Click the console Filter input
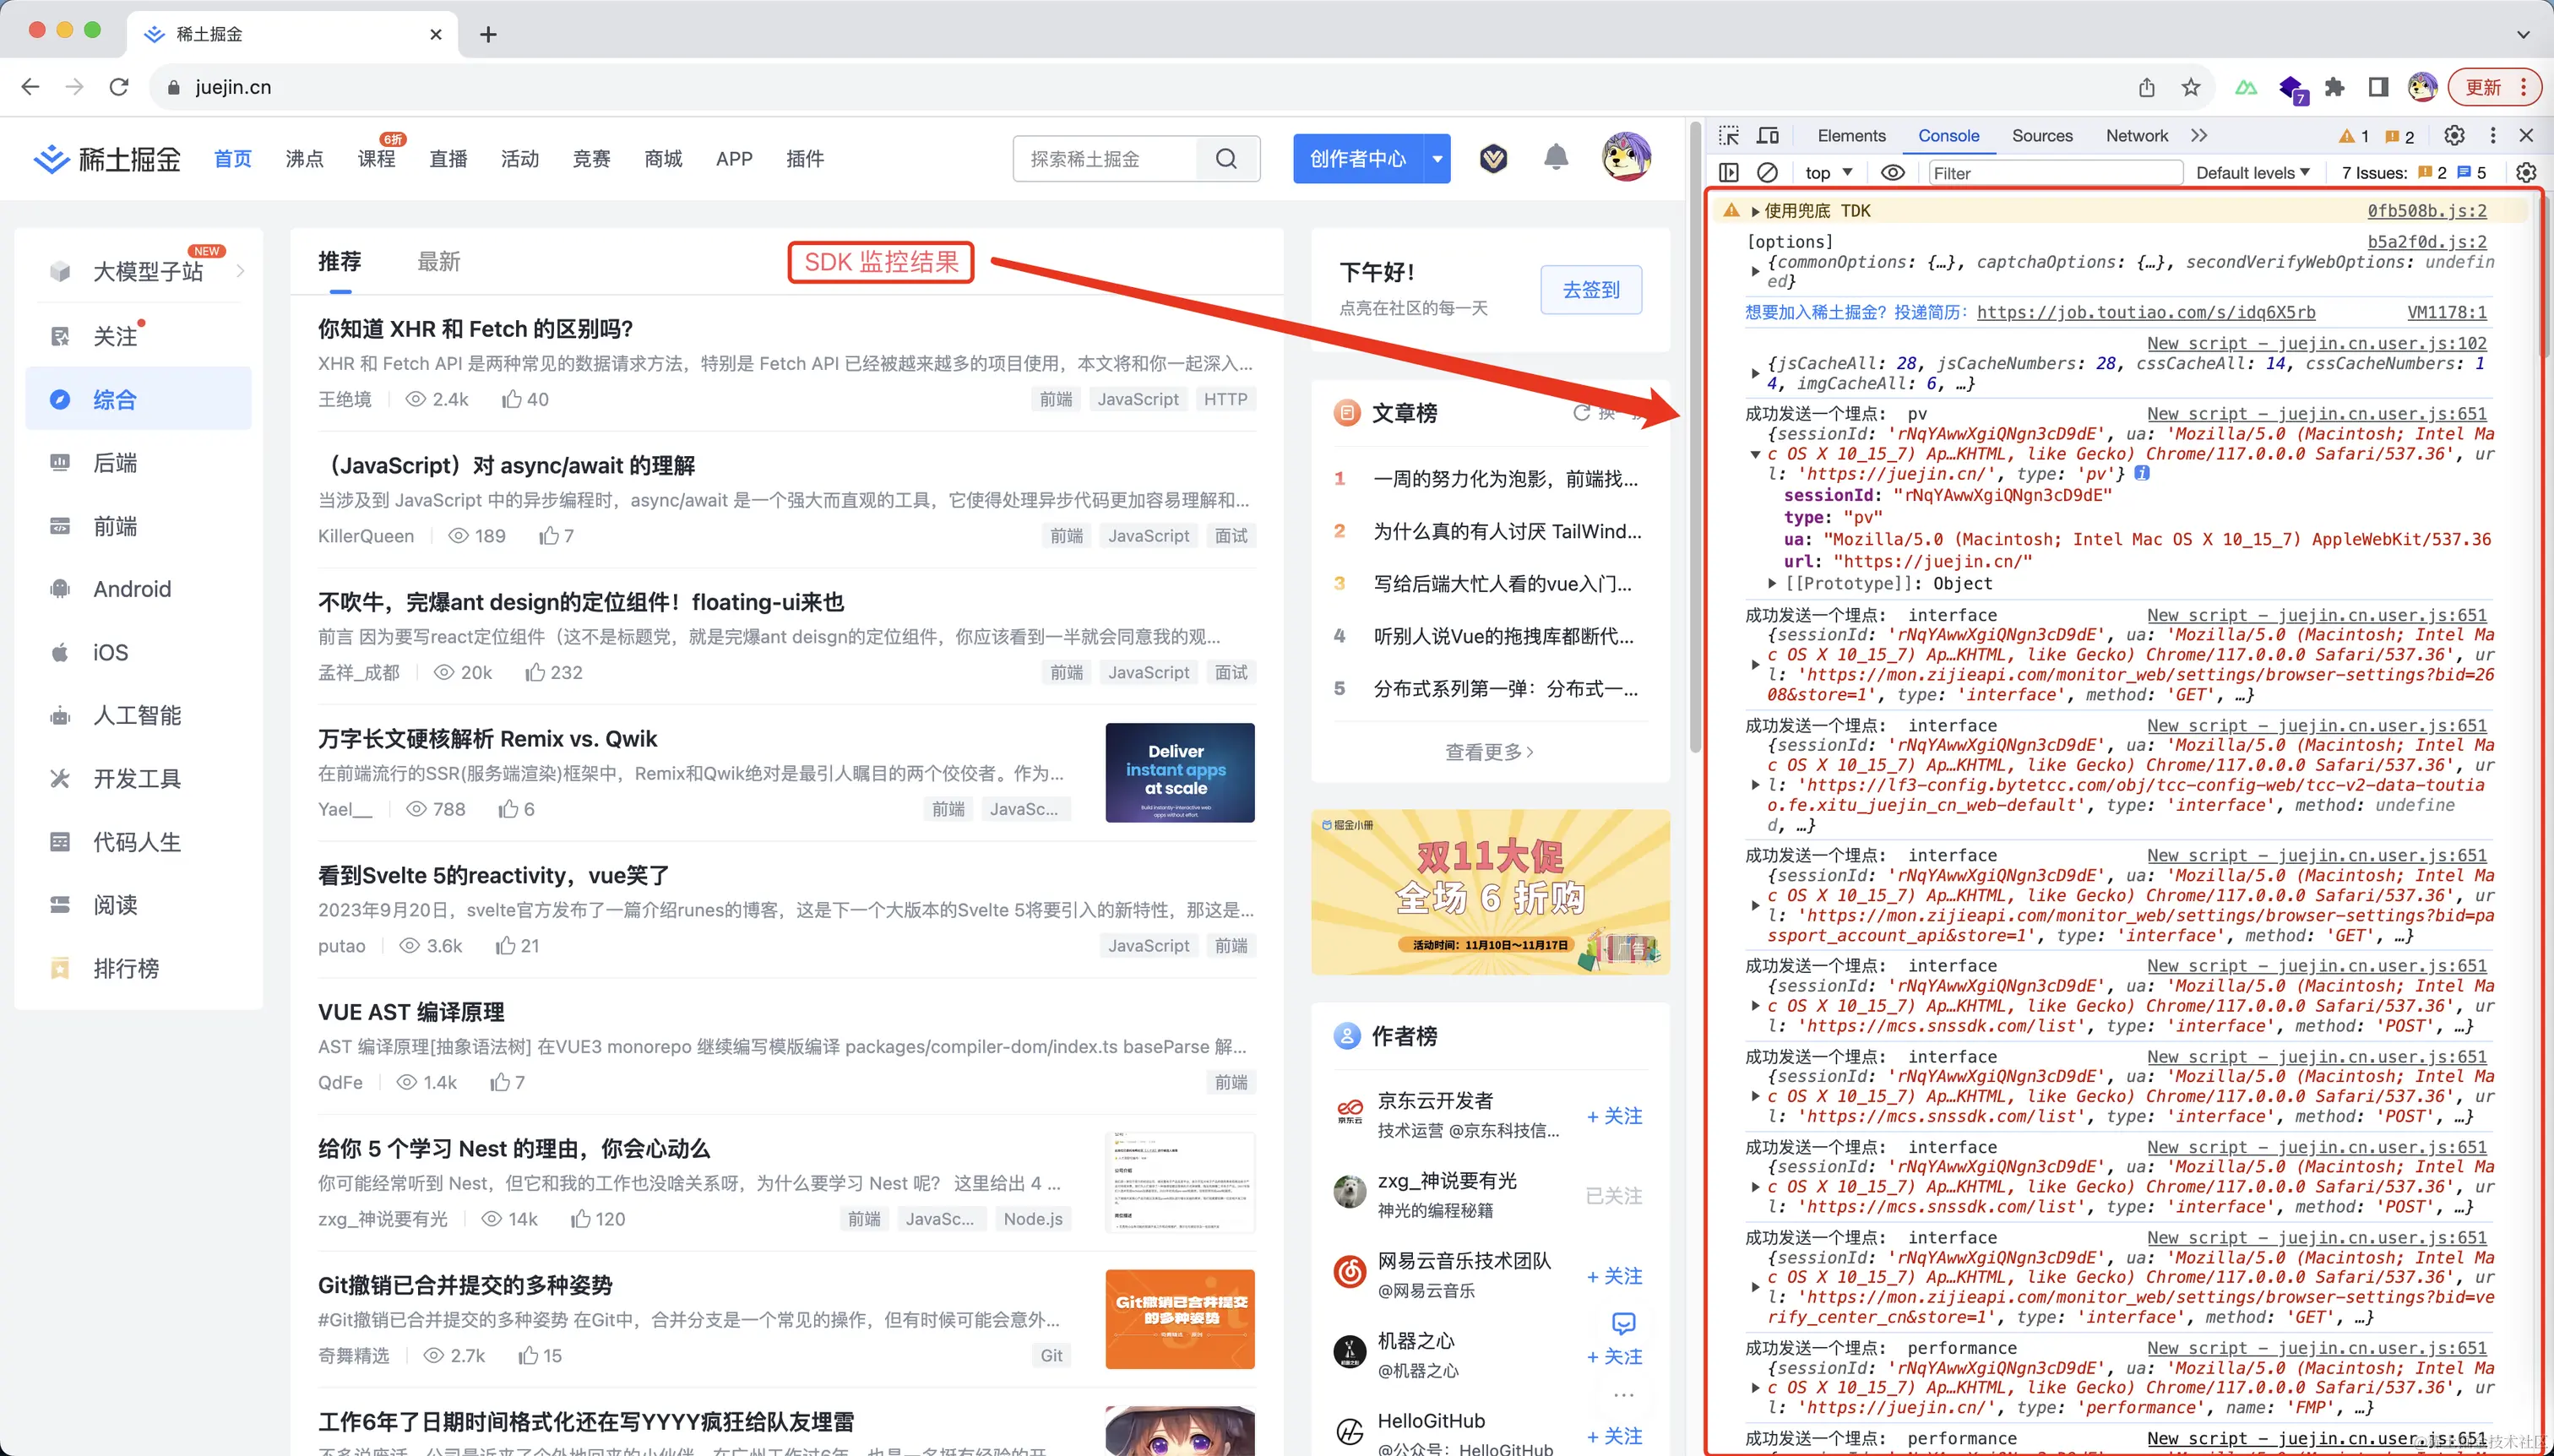The image size is (2554, 1456). pos(2055,172)
